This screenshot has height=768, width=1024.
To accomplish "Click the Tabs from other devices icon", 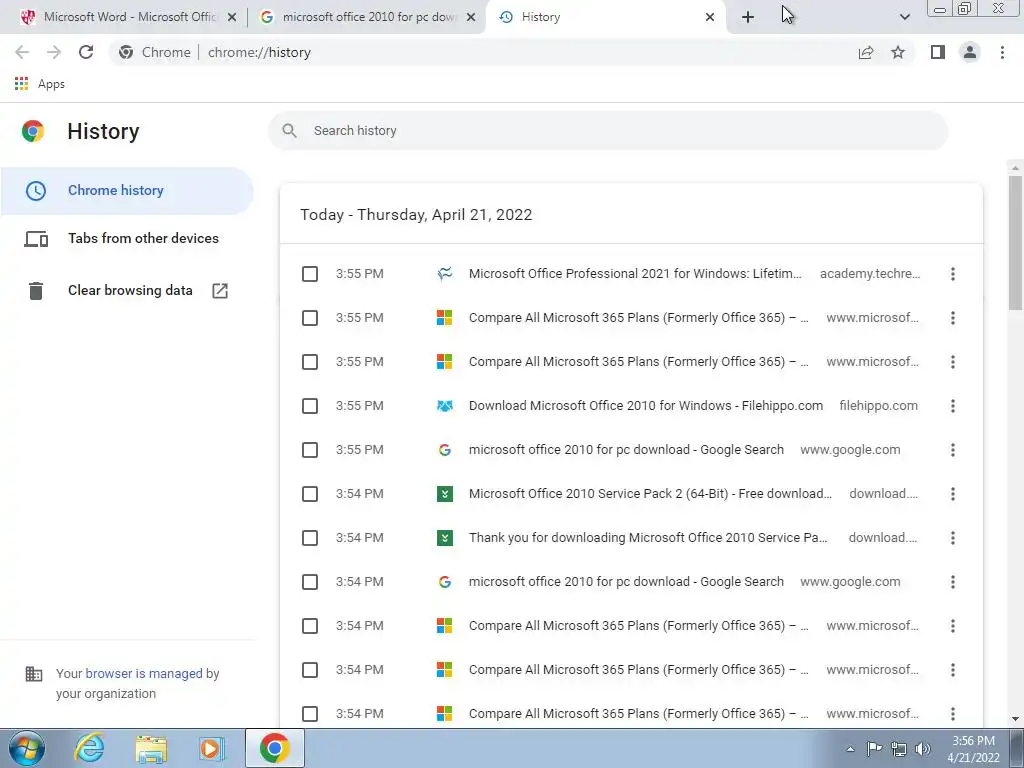I will [36, 239].
